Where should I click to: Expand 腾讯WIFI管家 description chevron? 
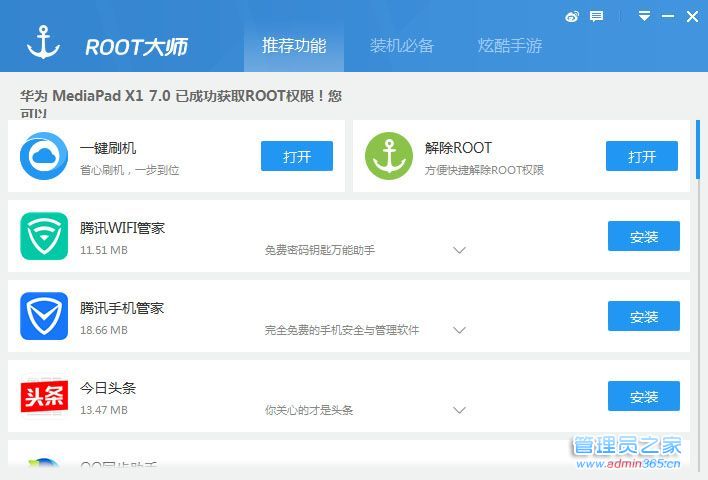[x=459, y=250]
